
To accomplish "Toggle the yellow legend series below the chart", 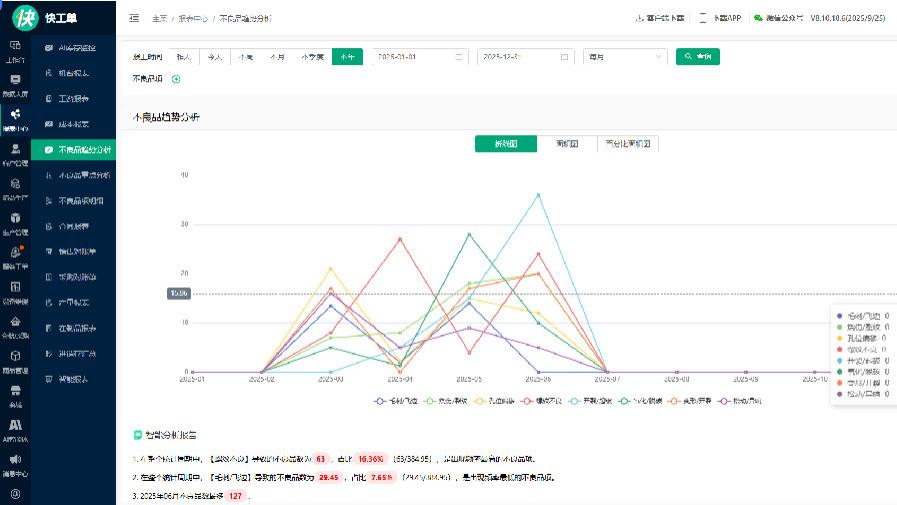I will click(494, 401).
